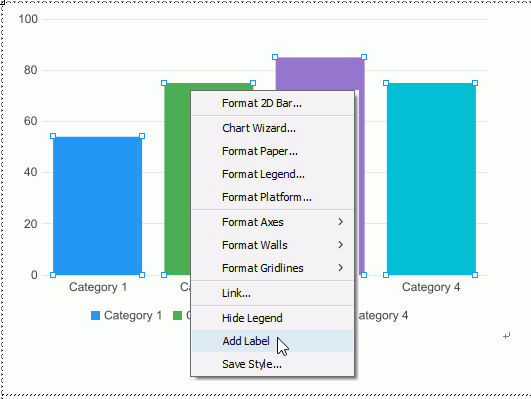Click Category 1 axis label

(x=98, y=287)
